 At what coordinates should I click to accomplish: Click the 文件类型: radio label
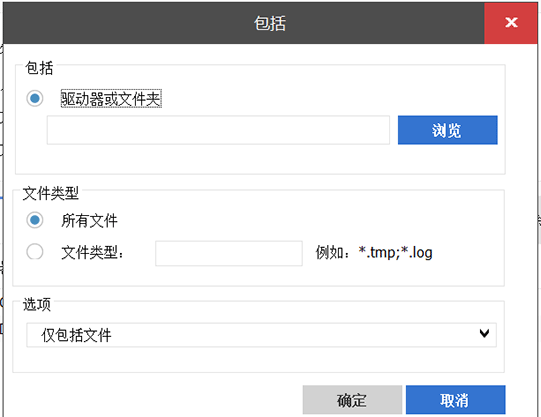click(92, 252)
